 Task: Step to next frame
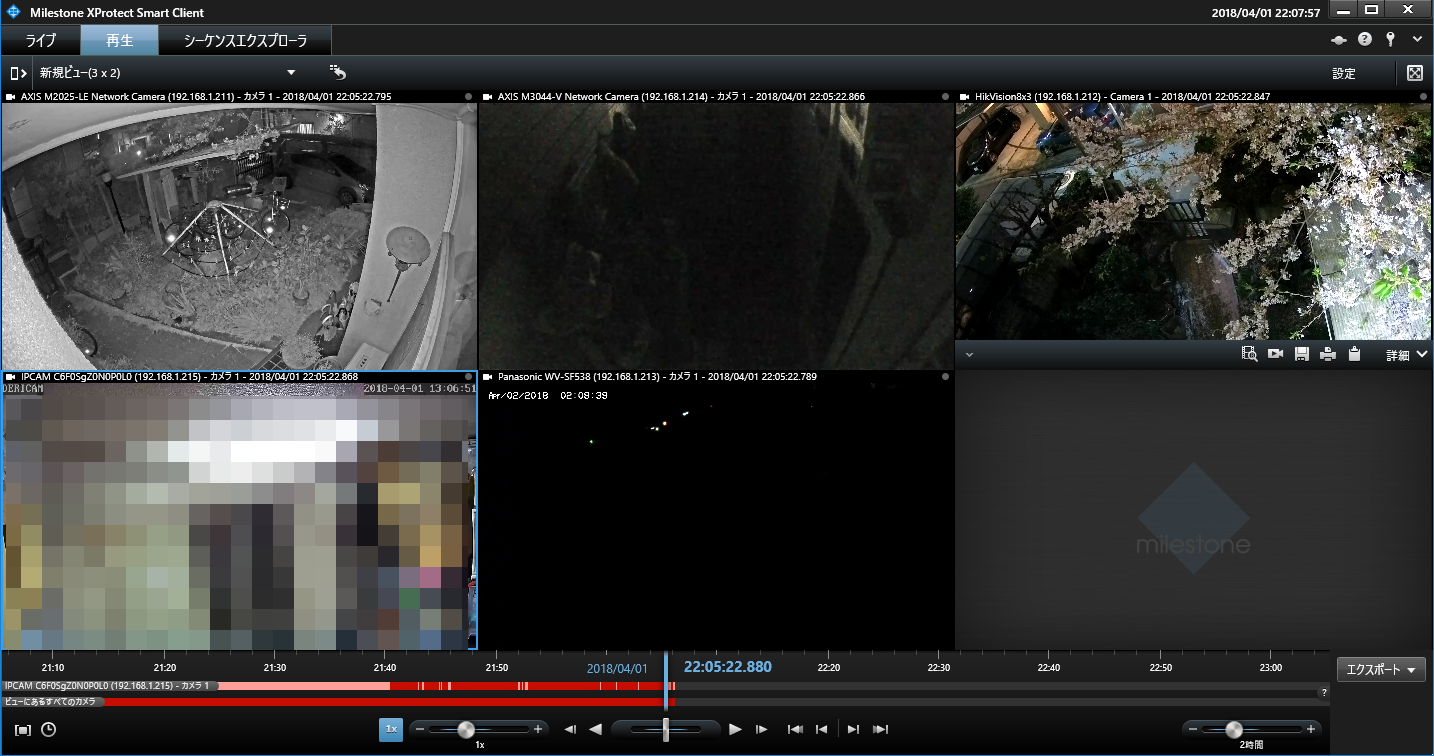coord(761,729)
